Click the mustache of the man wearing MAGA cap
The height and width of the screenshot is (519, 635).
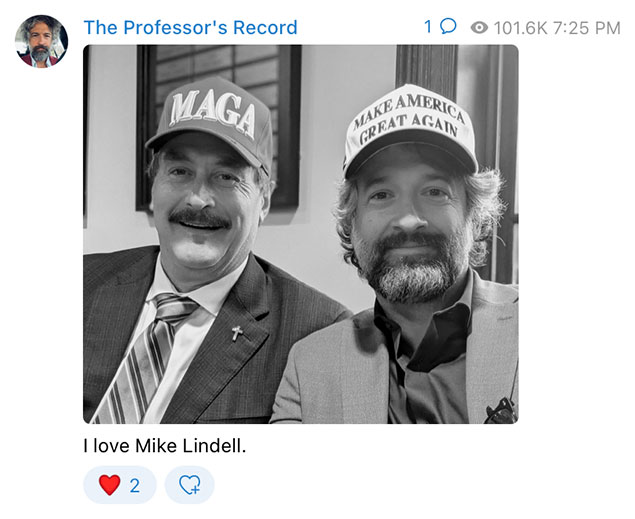200,219
